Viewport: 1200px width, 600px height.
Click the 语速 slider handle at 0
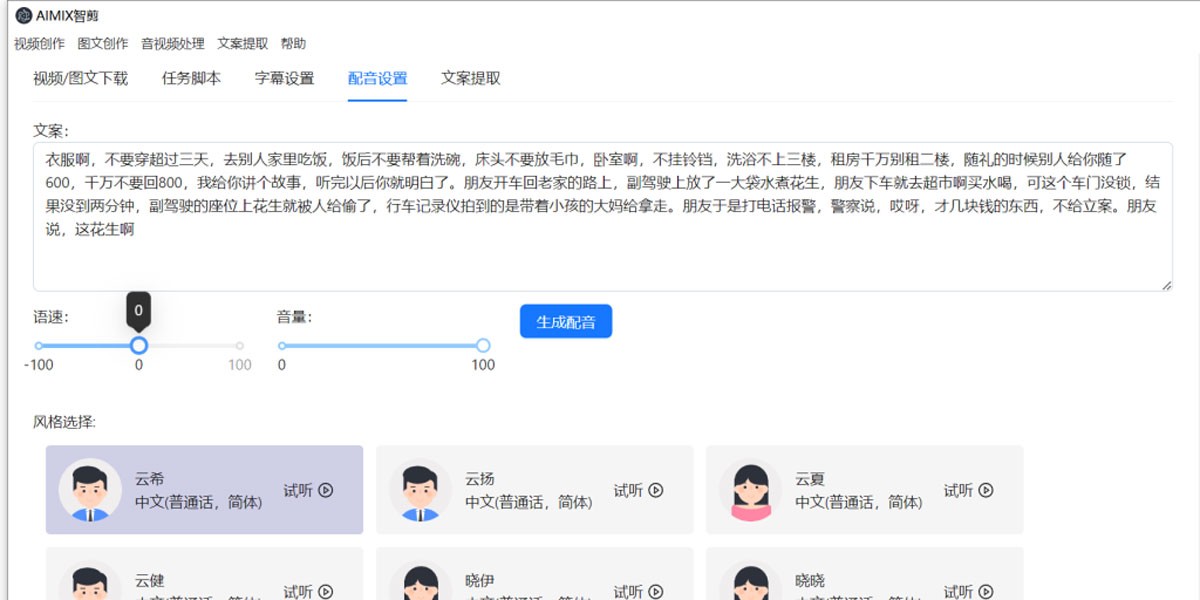point(138,346)
